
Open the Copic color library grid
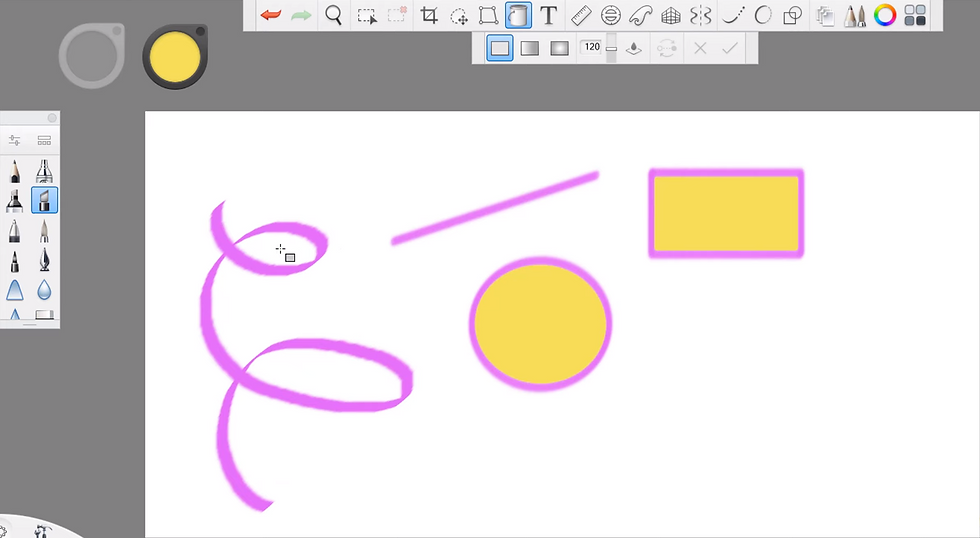coord(915,15)
